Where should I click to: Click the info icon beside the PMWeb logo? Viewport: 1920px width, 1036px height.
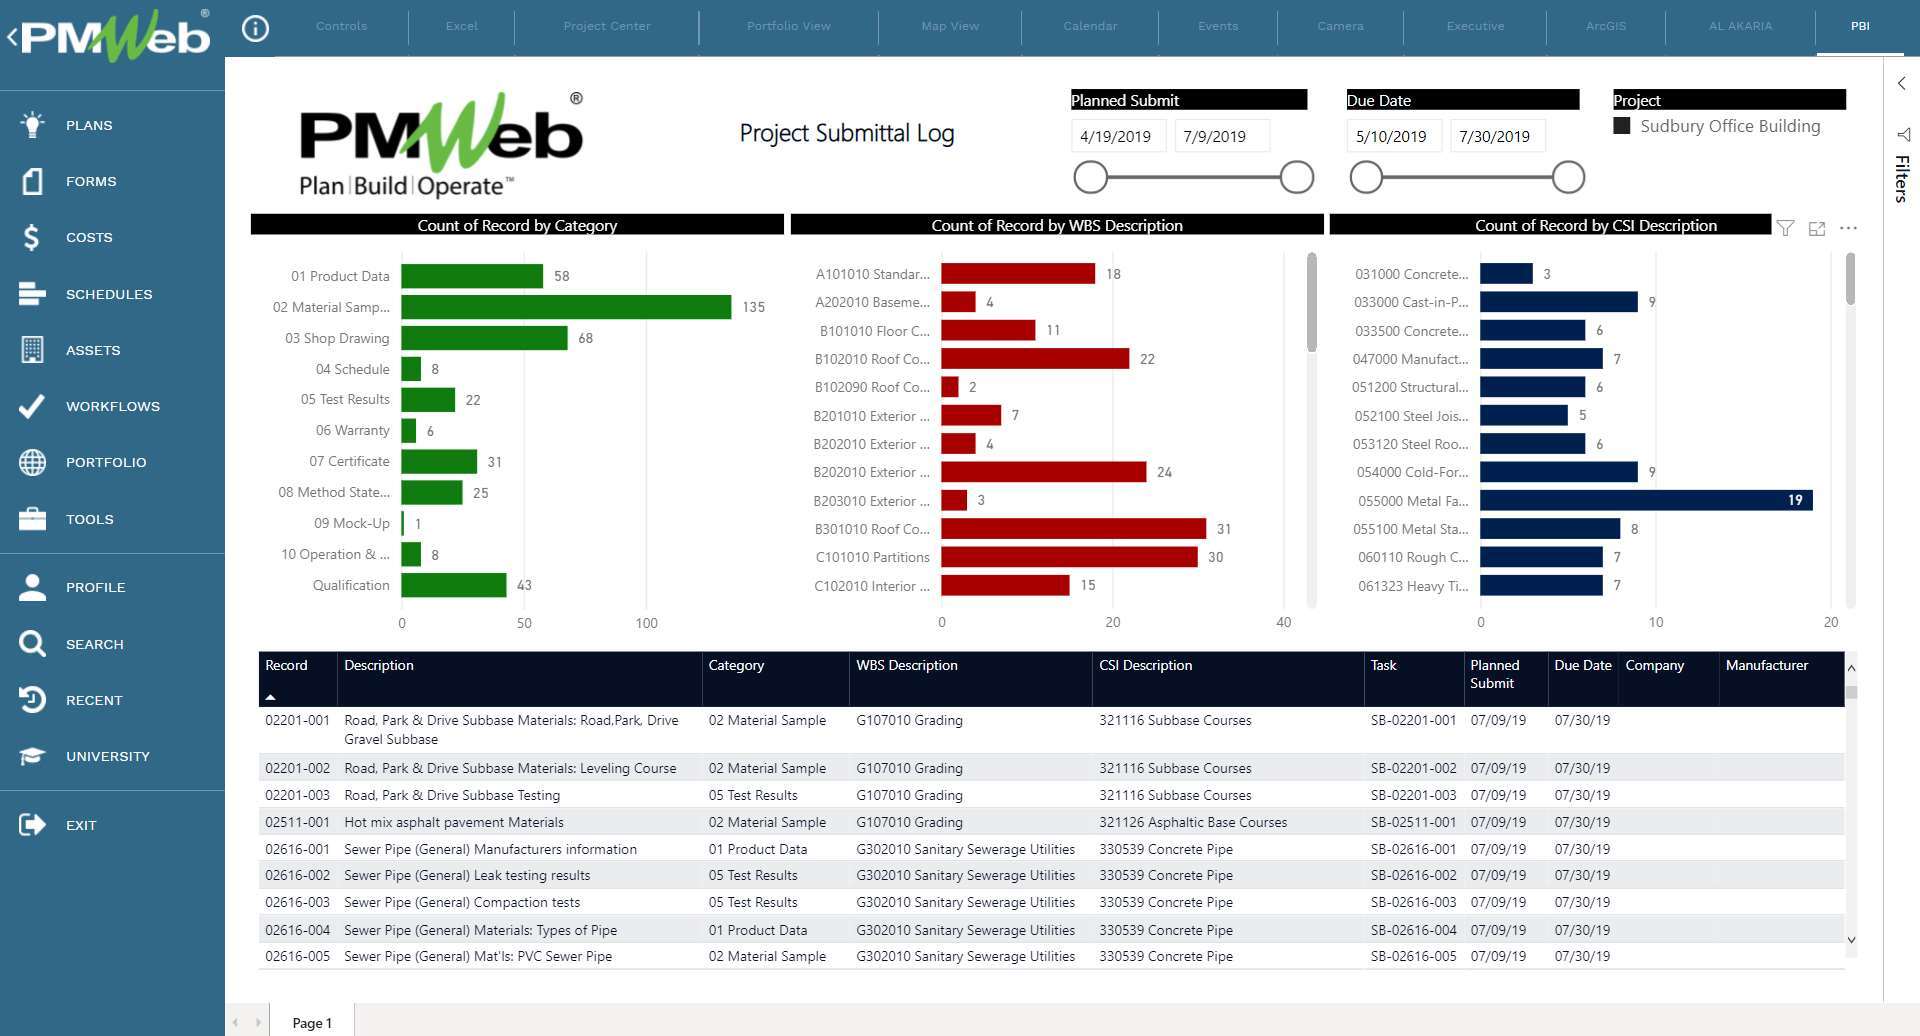point(255,28)
